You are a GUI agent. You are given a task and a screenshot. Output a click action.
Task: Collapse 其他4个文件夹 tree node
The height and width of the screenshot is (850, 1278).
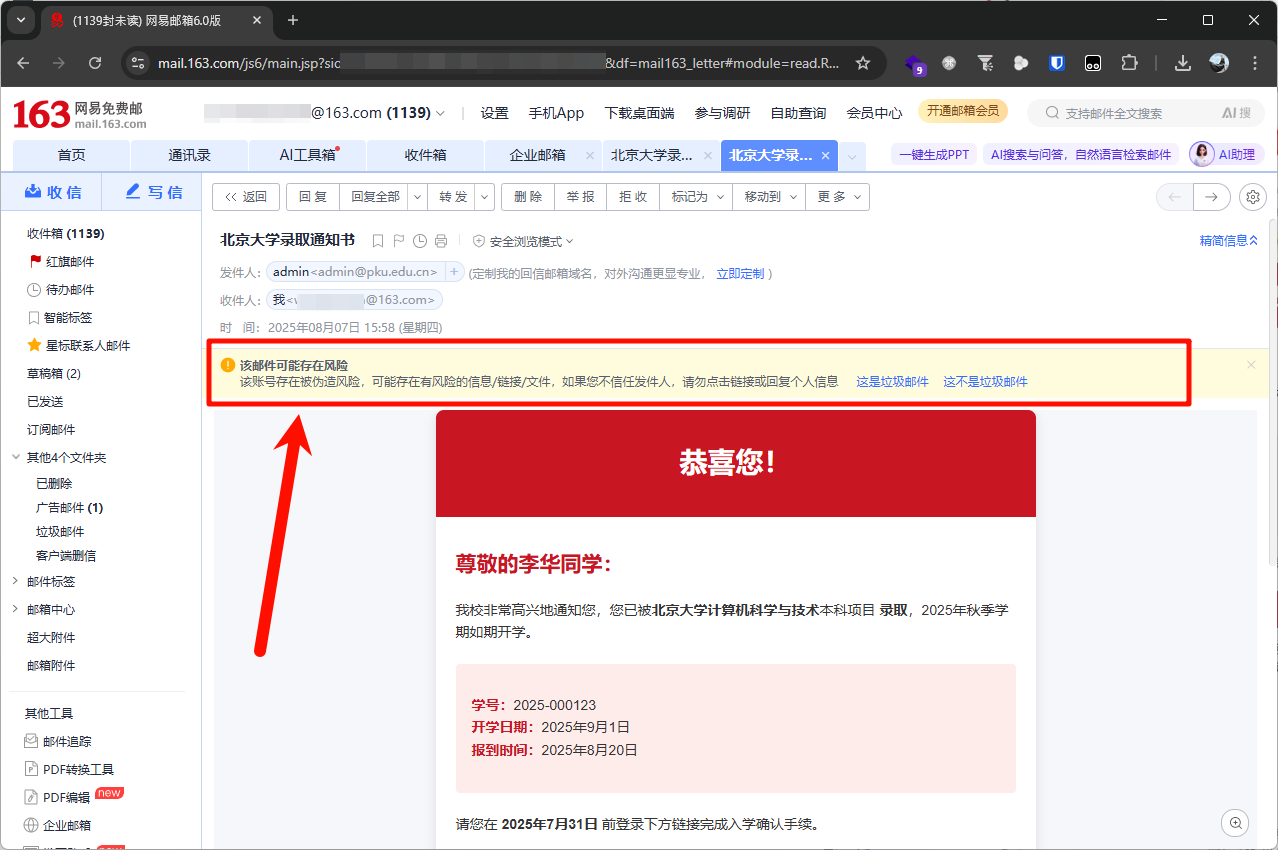pos(15,457)
